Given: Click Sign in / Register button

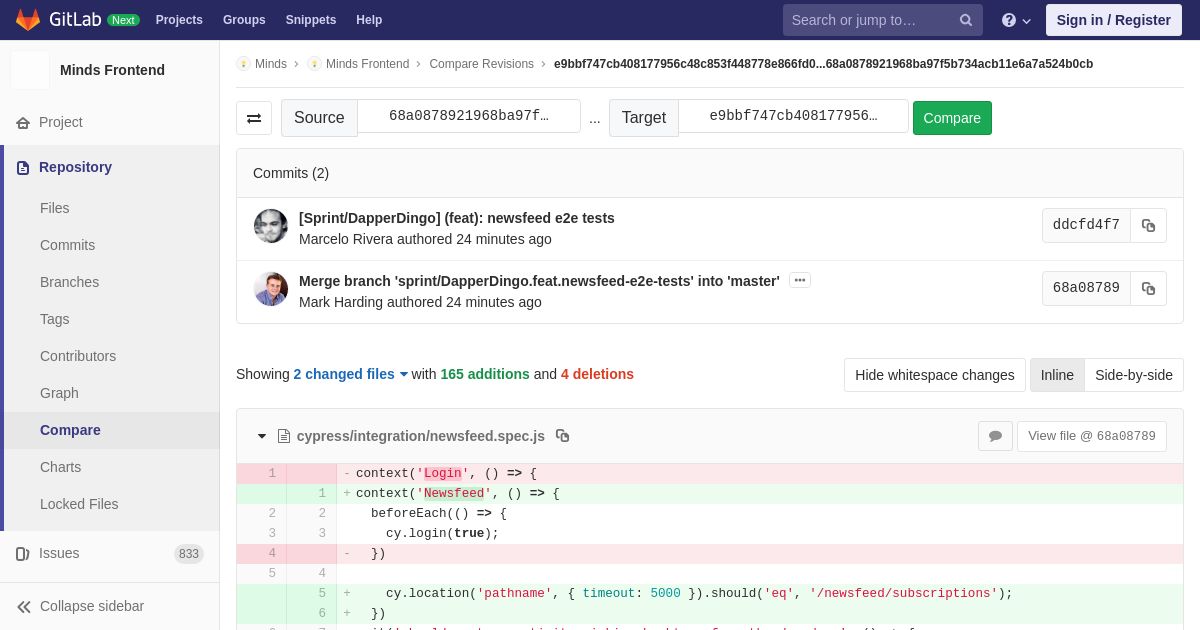Looking at the screenshot, I should 1113,20.
